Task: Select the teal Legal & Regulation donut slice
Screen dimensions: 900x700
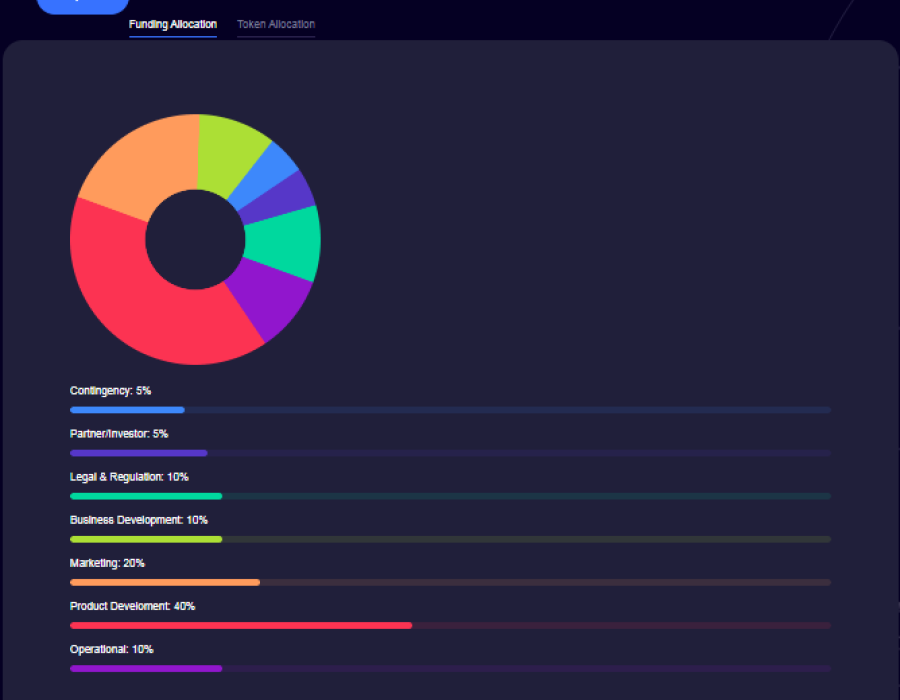Action: pyautogui.click(x=285, y=243)
